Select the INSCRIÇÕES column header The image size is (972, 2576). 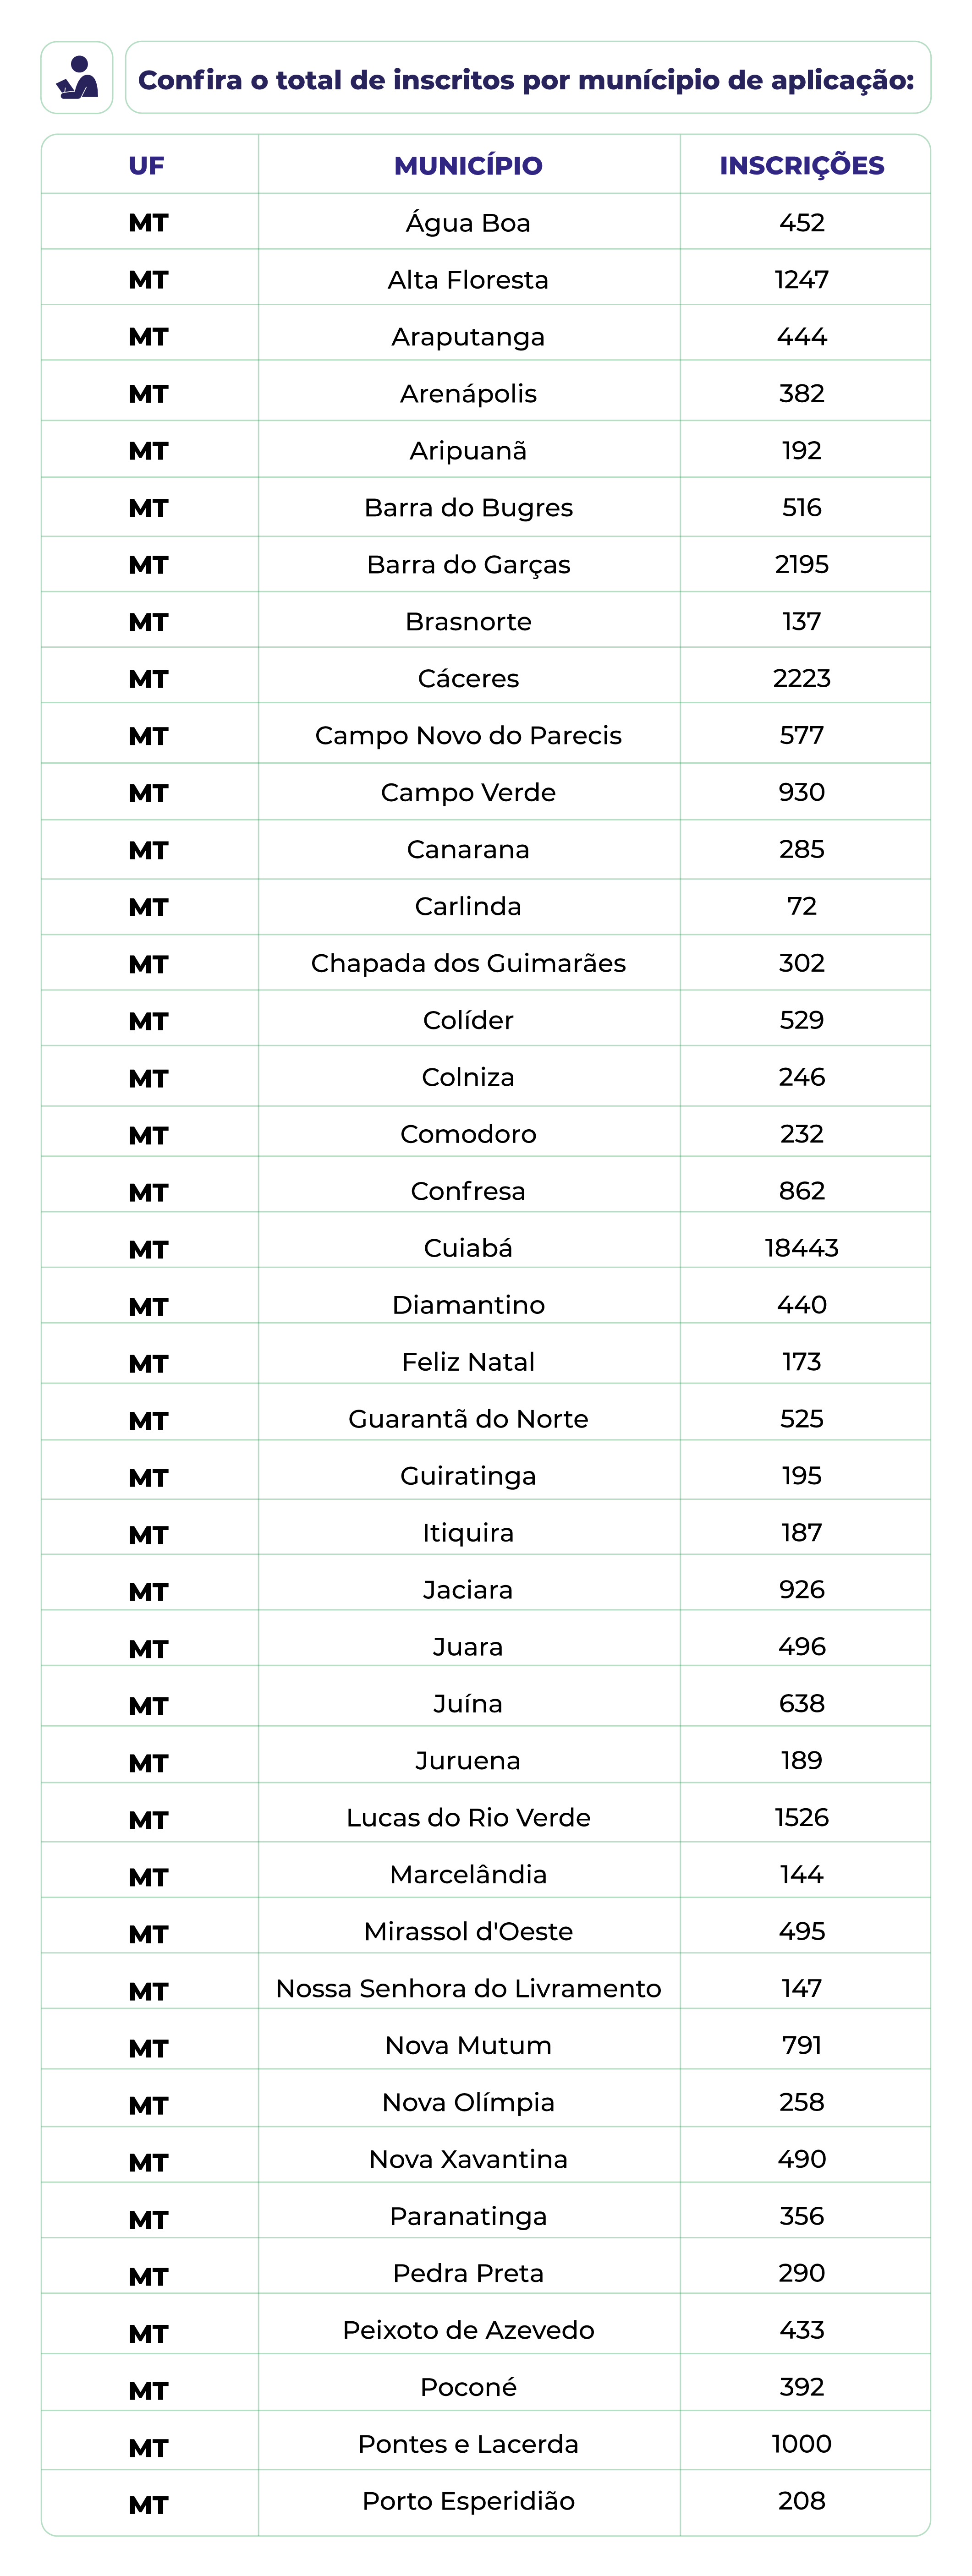[802, 166]
